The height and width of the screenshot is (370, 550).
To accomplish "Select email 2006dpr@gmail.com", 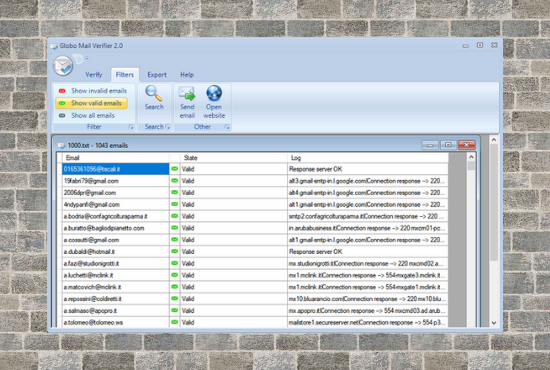I will tap(116, 193).
